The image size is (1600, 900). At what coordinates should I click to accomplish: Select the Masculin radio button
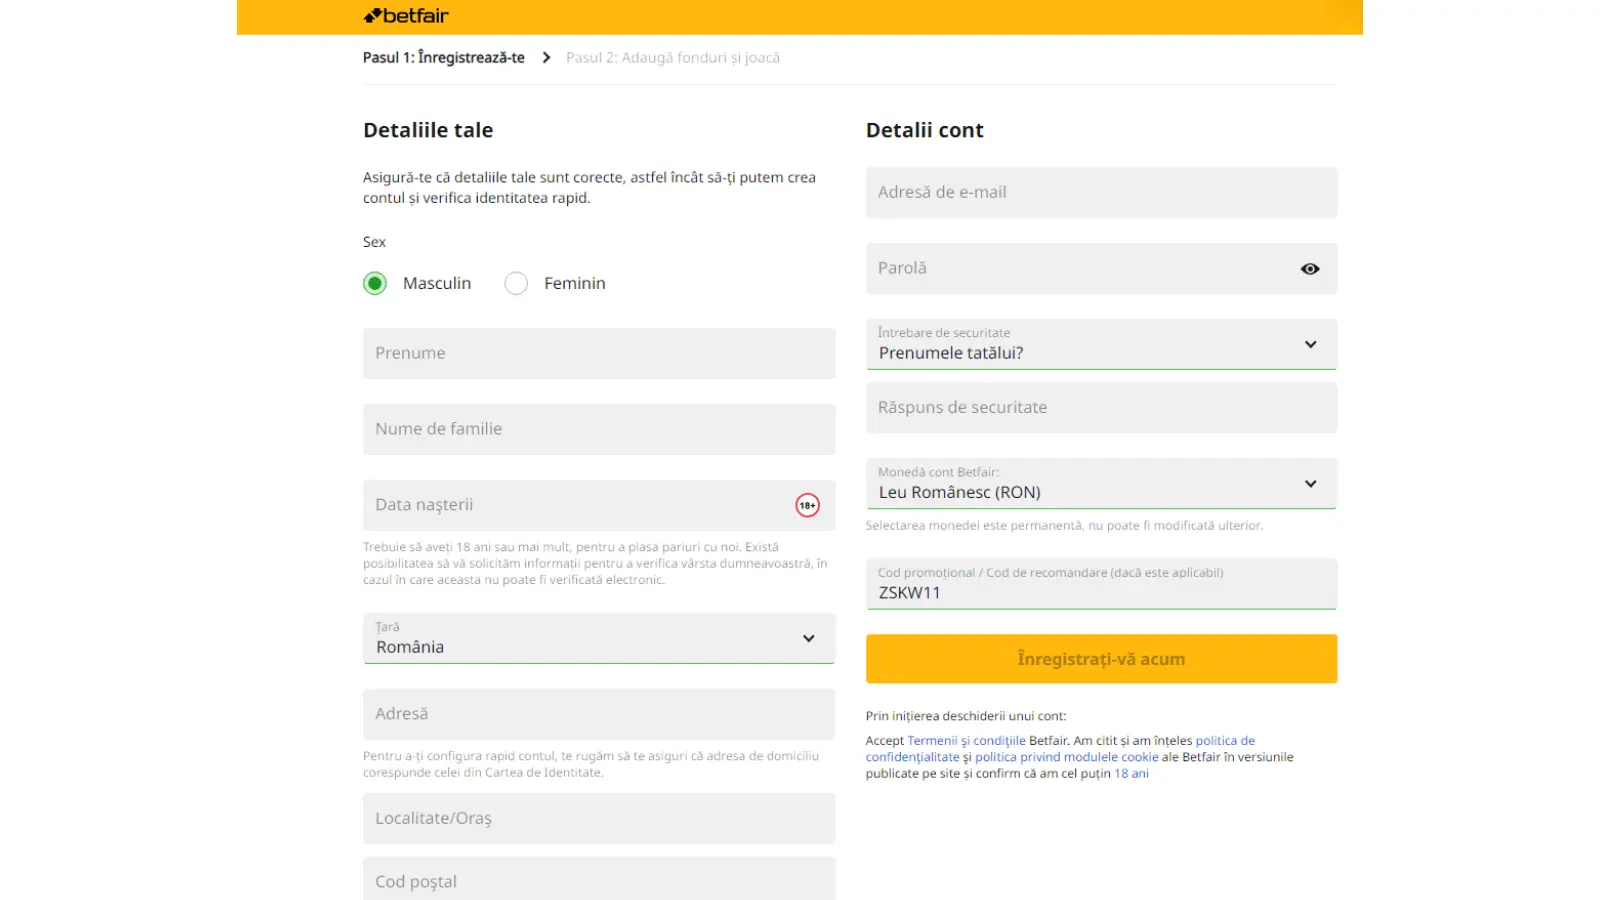point(375,283)
